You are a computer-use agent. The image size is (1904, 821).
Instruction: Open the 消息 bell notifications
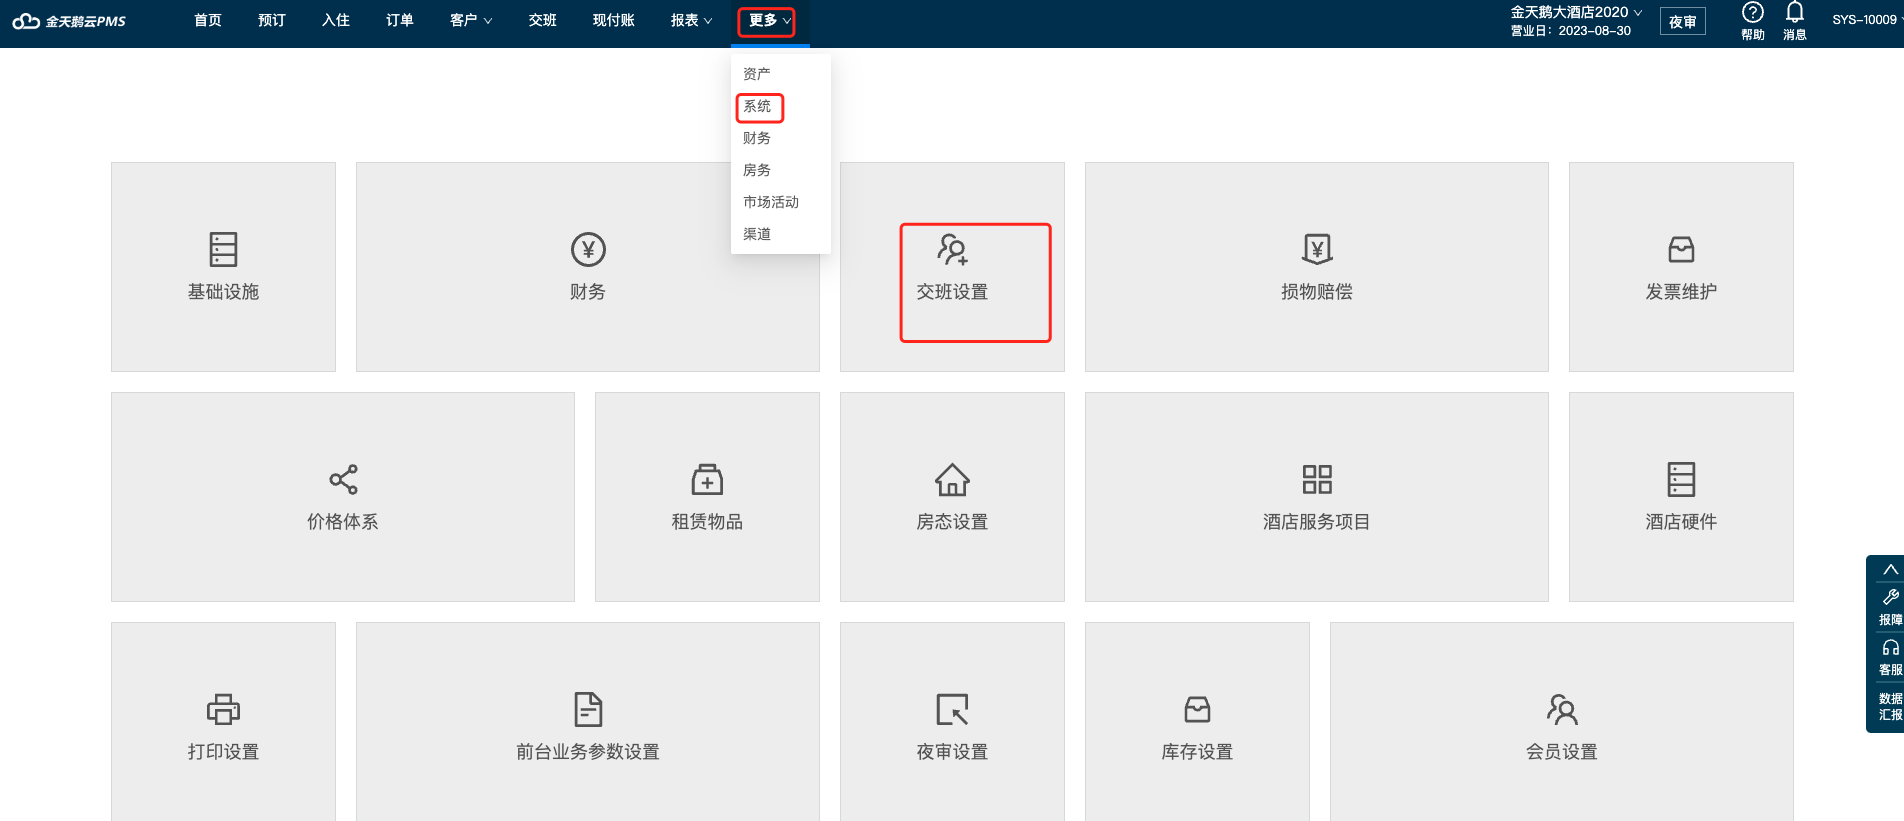1795,12
